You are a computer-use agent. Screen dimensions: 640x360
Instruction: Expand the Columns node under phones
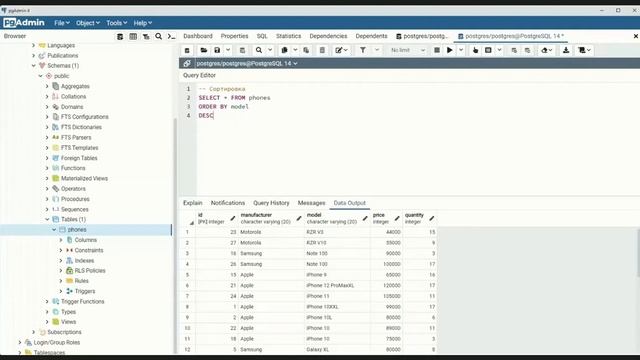tap(61, 240)
